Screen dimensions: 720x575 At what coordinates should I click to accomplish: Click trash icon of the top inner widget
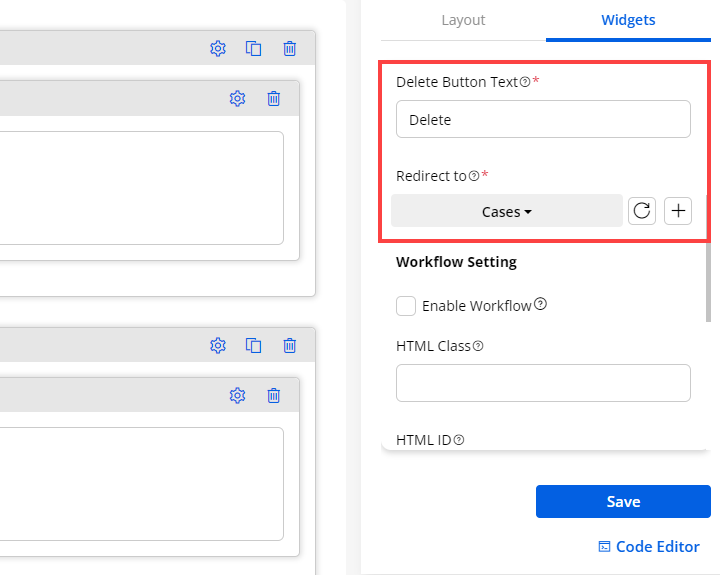point(273,98)
